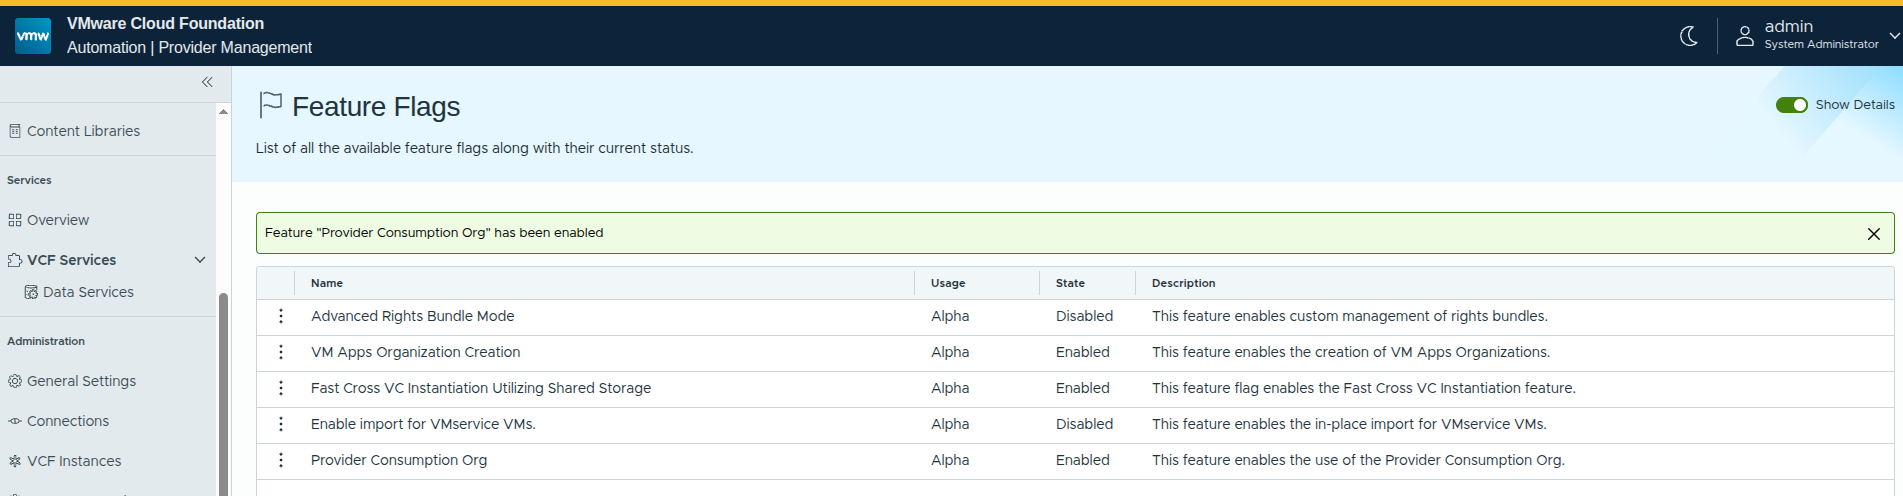Screen dimensions: 1903x496
Task: Collapse the VCF Services chevron
Action: (x=200, y=260)
